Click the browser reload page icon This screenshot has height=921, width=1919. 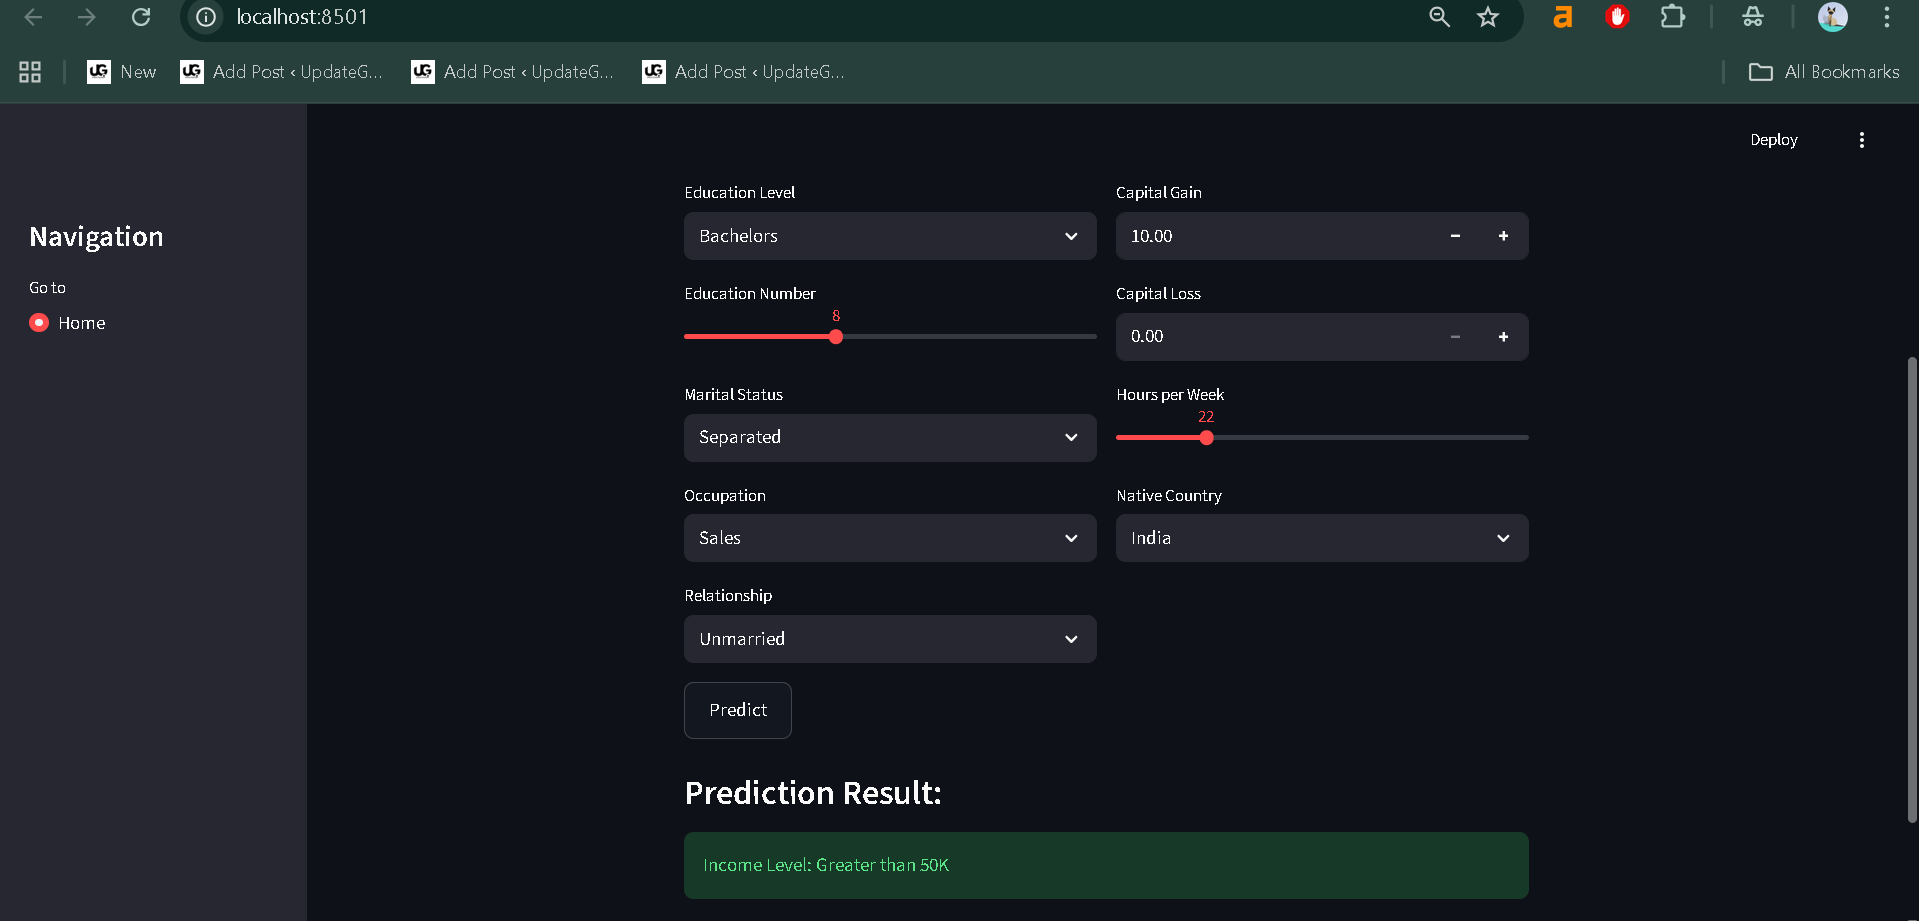[141, 17]
